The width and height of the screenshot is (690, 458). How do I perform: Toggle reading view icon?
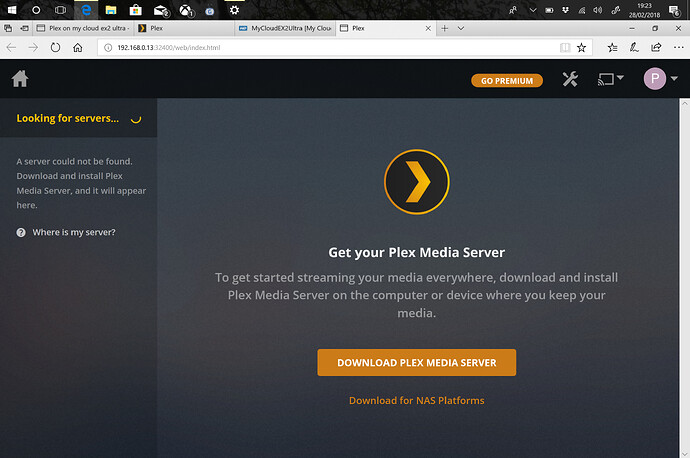pos(565,48)
